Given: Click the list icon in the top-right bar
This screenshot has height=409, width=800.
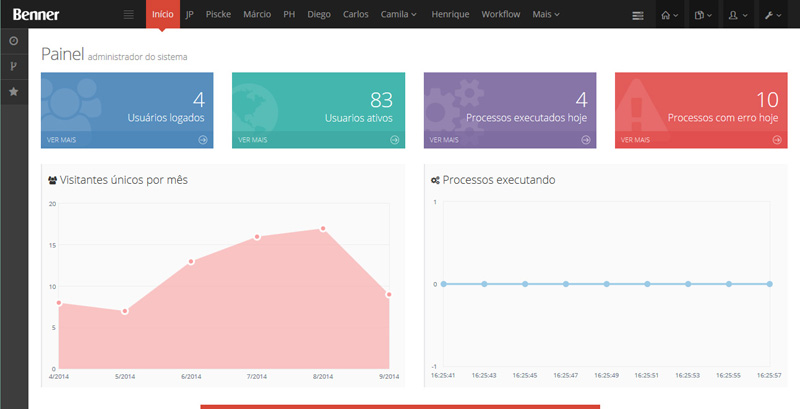Looking at the screenshot, I should pyautogui.click(x=639, y=15).
